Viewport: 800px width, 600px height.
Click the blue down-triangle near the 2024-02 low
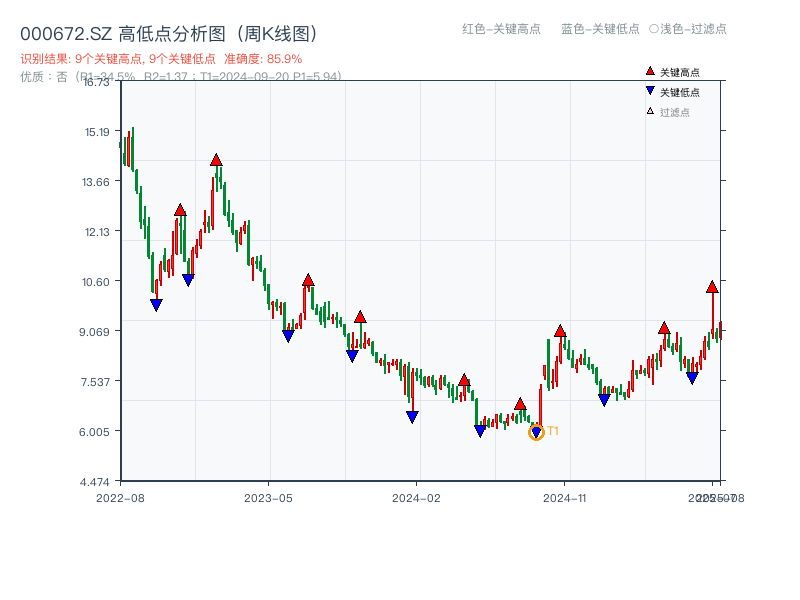click(x=412, y=417)
